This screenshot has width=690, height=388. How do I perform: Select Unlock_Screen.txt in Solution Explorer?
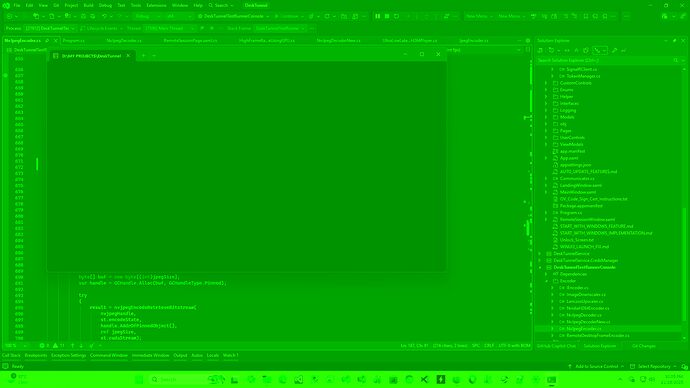coord(576,240)
